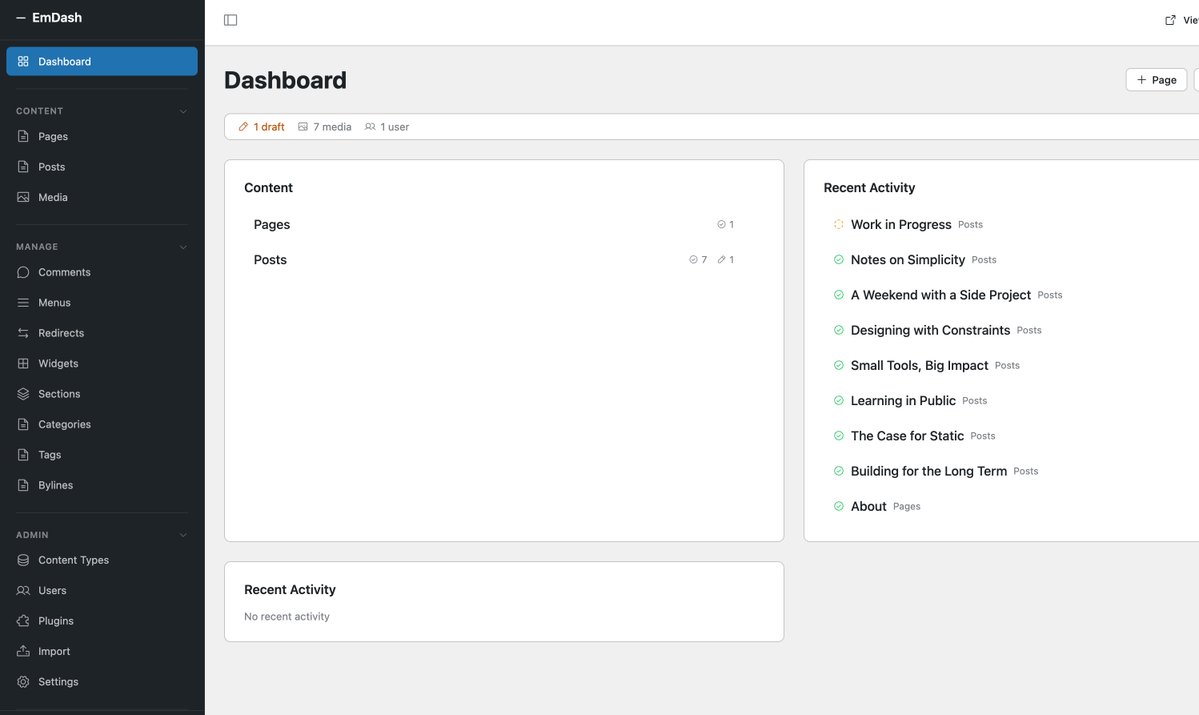Screen dimensions: 1199x715
Task: Collapse the ADMIN sidebar section chevron
Action: coord(183,535)
